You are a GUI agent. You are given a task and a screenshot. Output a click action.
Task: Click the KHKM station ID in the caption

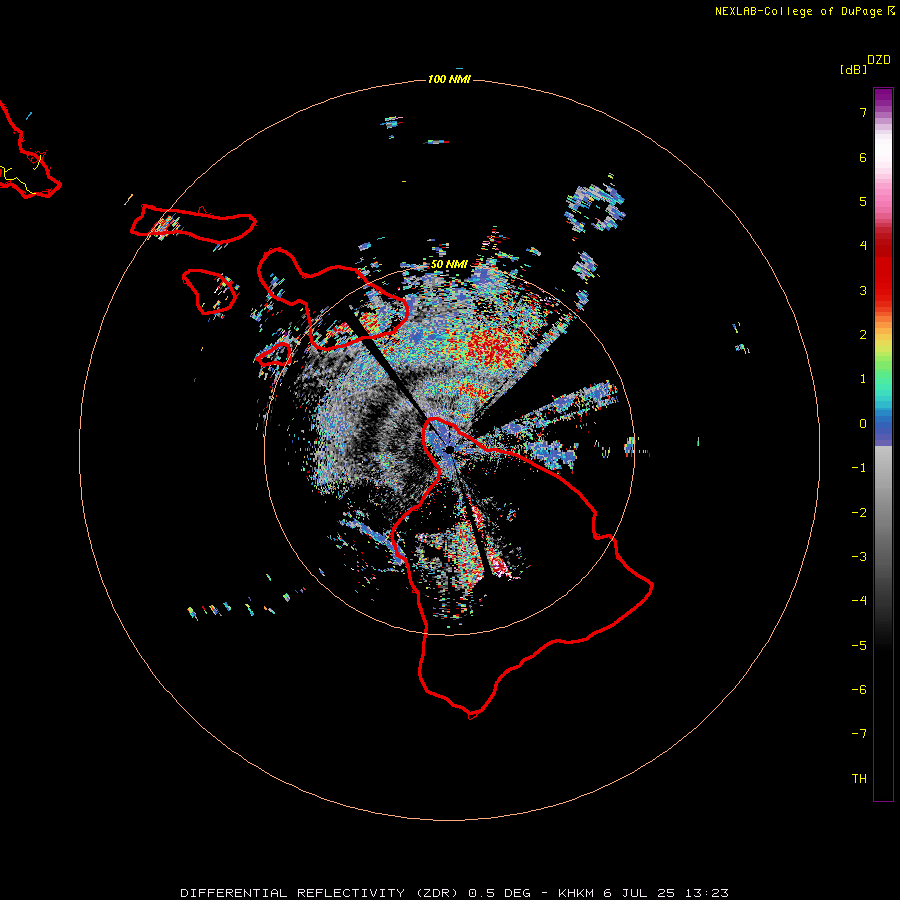click(x=576, y=893)
